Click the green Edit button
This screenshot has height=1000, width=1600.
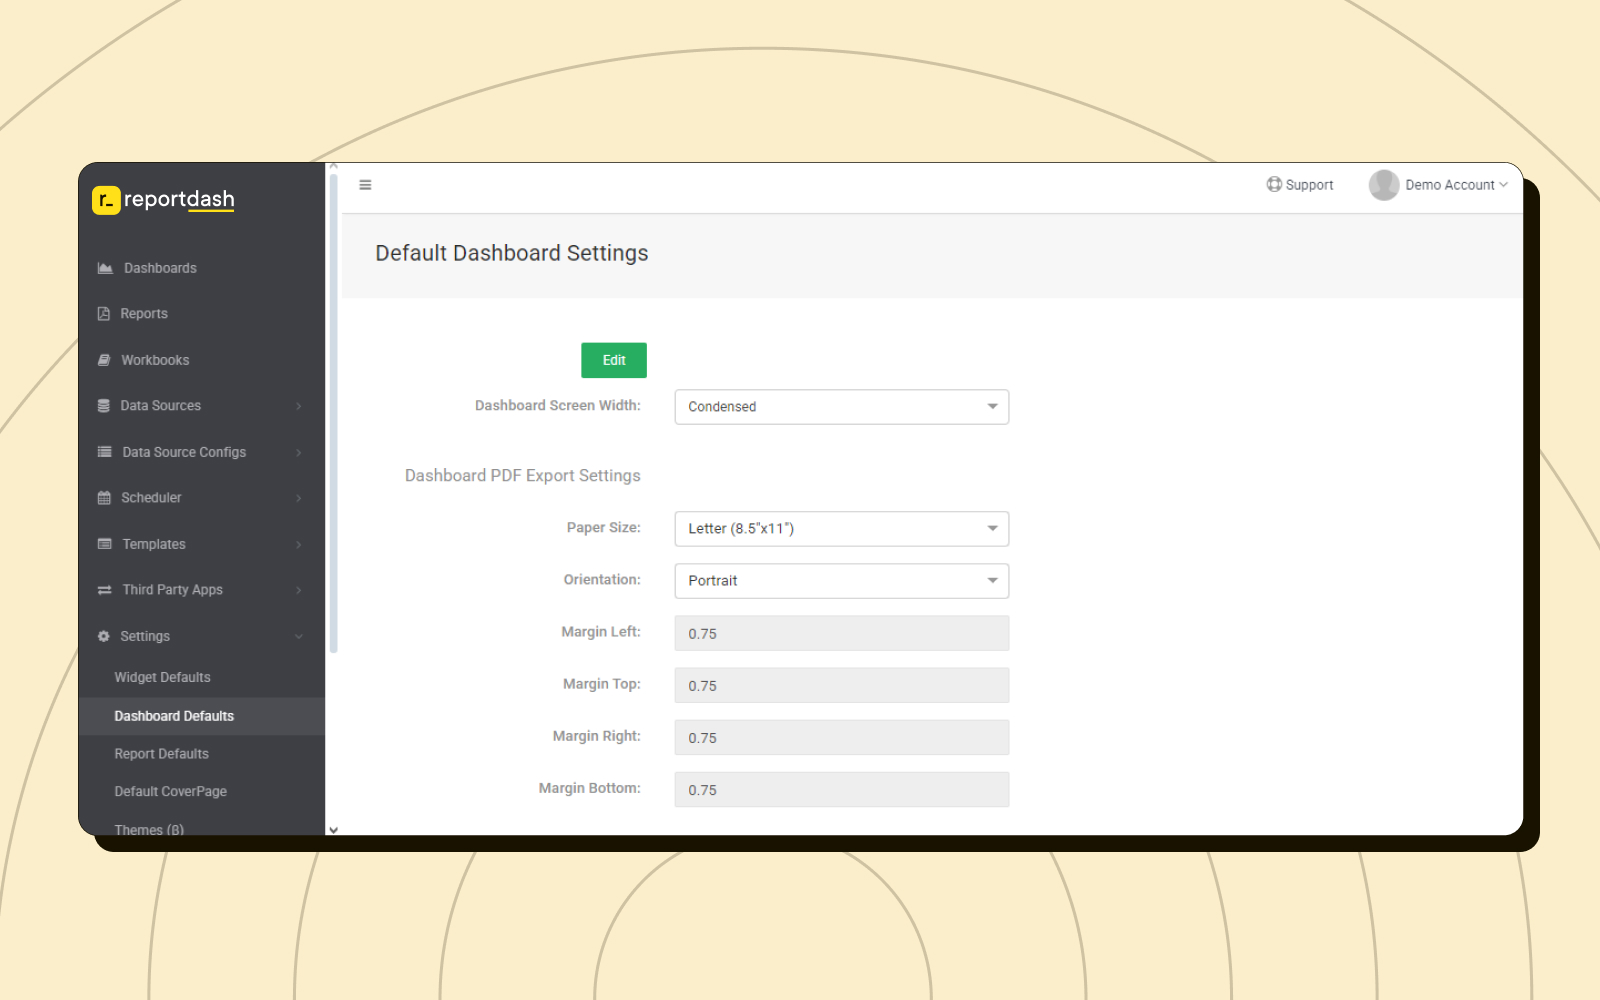click(x=614, y=360)
